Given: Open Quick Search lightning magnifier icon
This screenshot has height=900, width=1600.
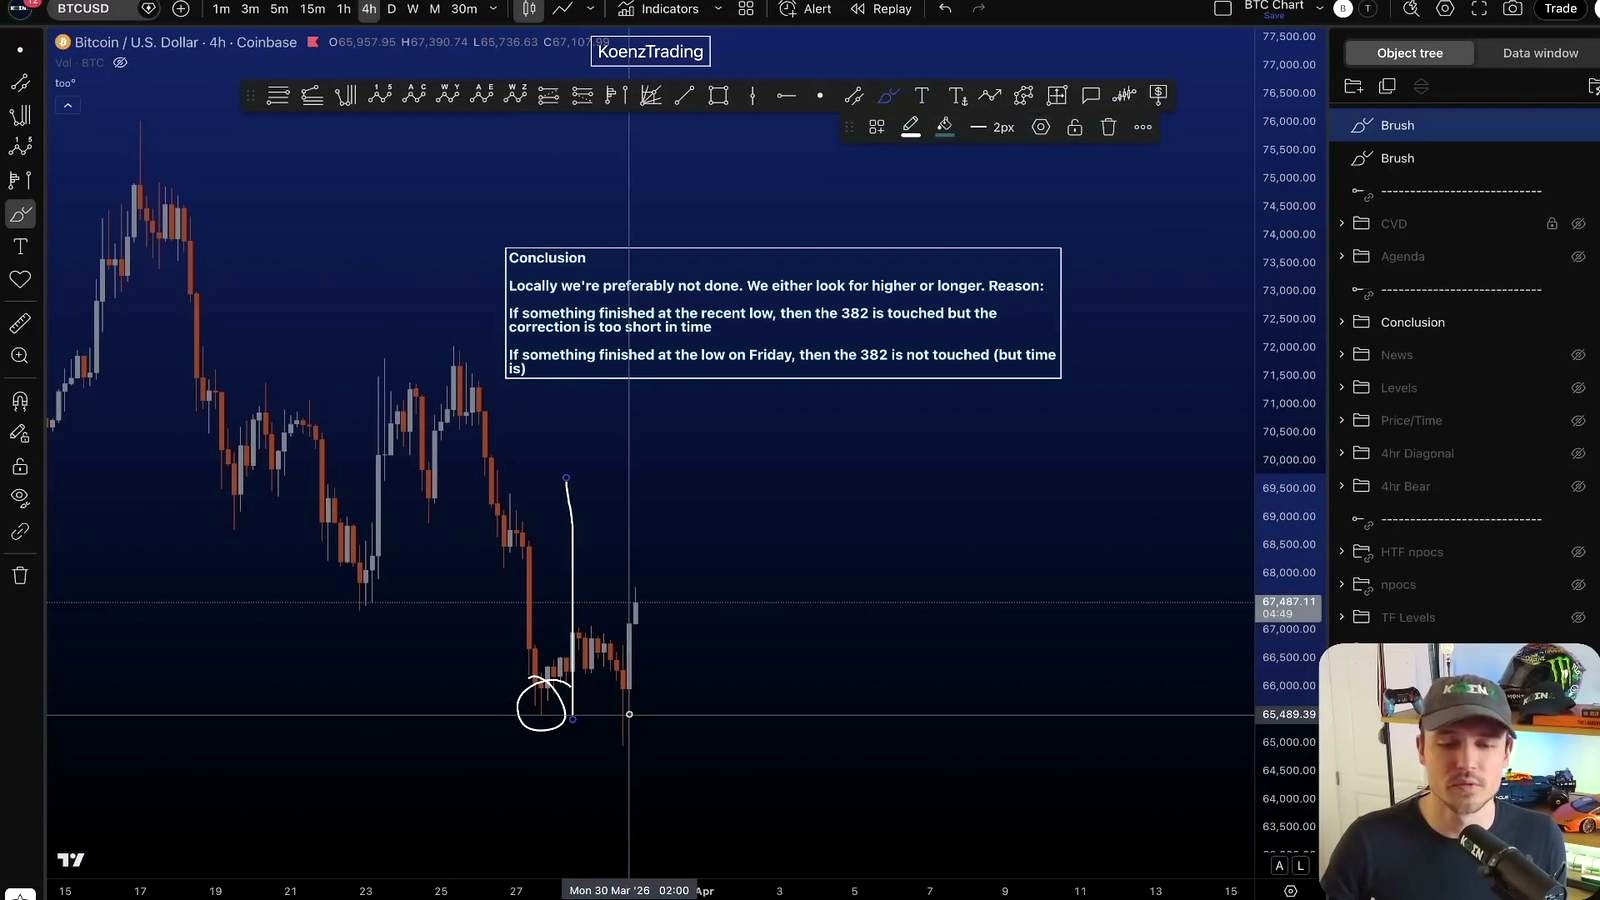Looking at the screenshot, I should tap(1411, 9).
